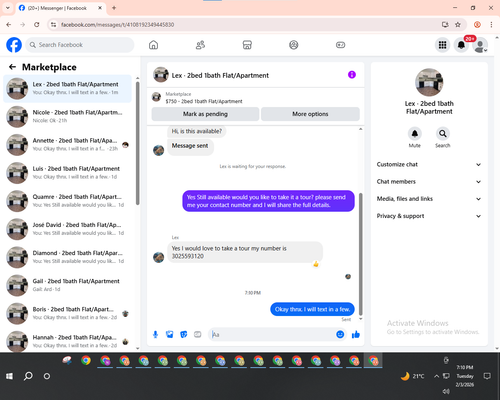Go to the Home feed icon

(x=153, y=45)
